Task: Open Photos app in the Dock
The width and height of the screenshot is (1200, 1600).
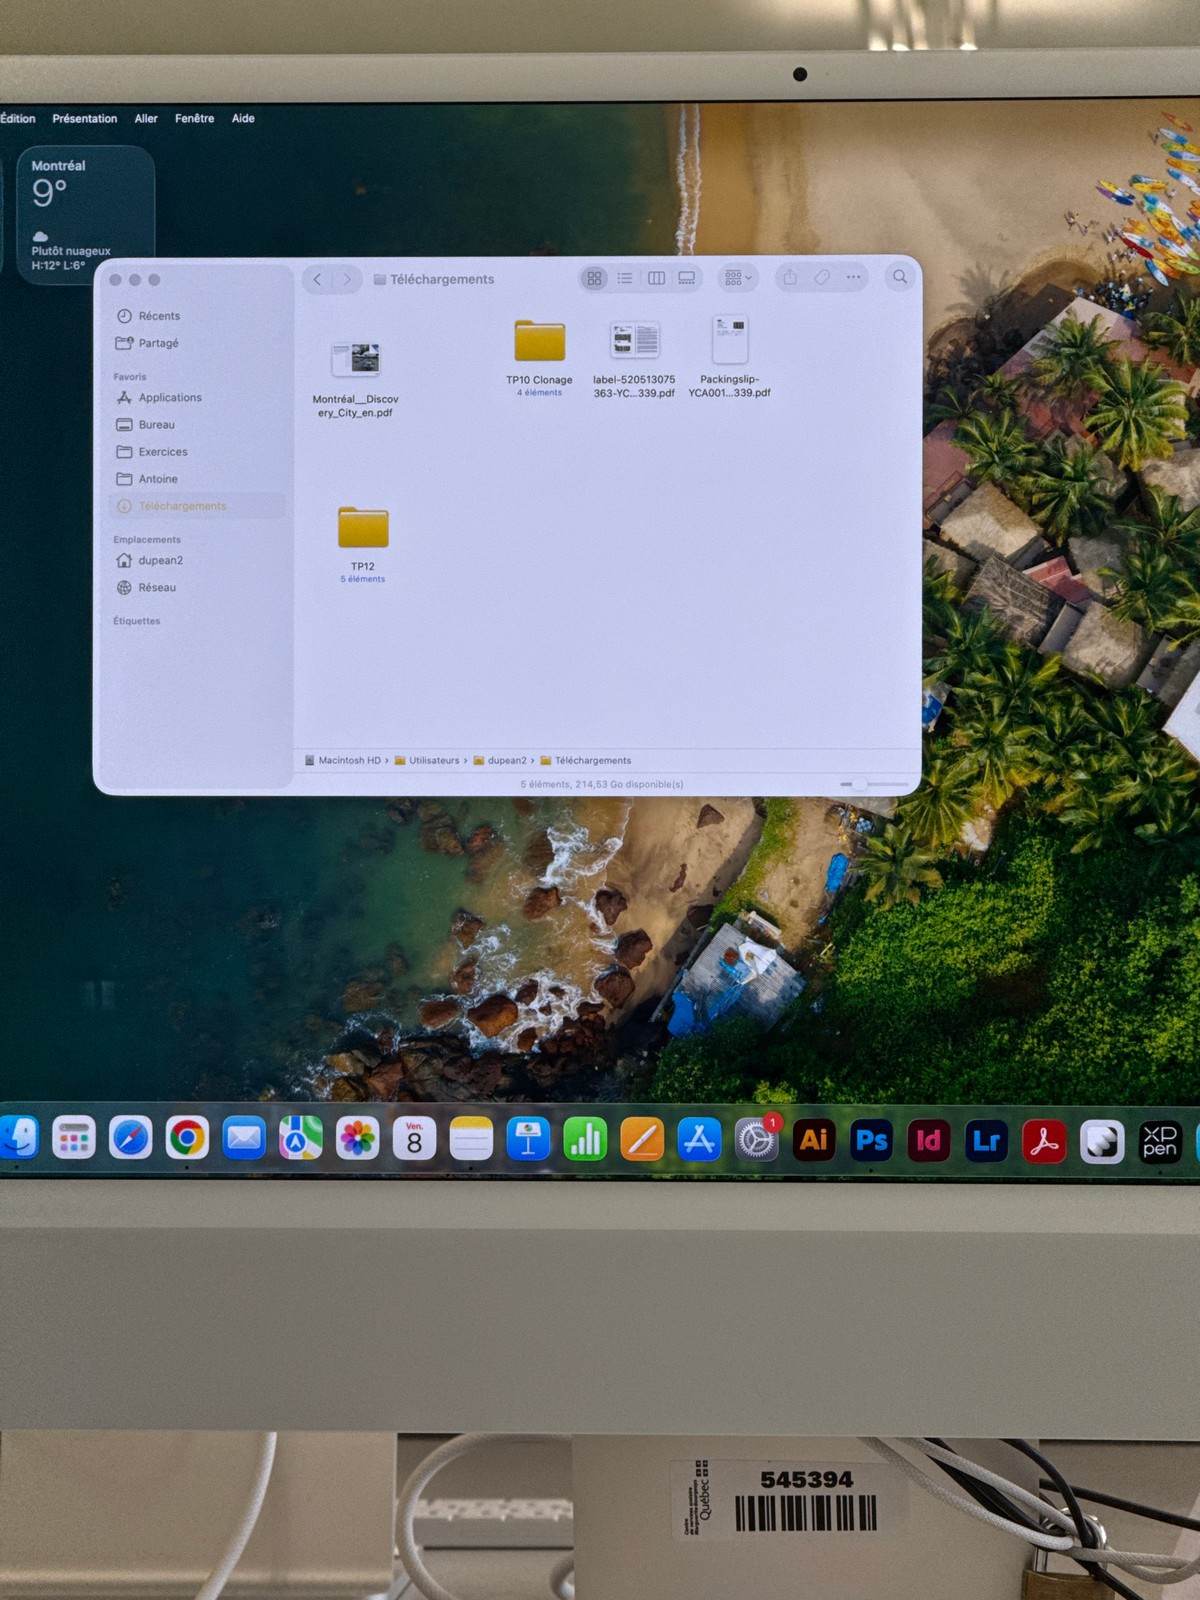Action: point(357,1138)
